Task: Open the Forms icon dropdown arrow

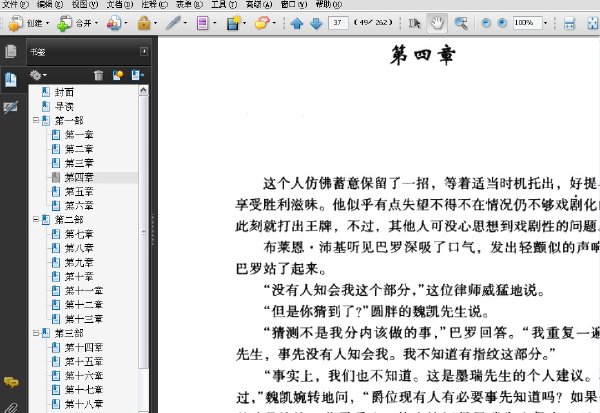Action: 214,23
